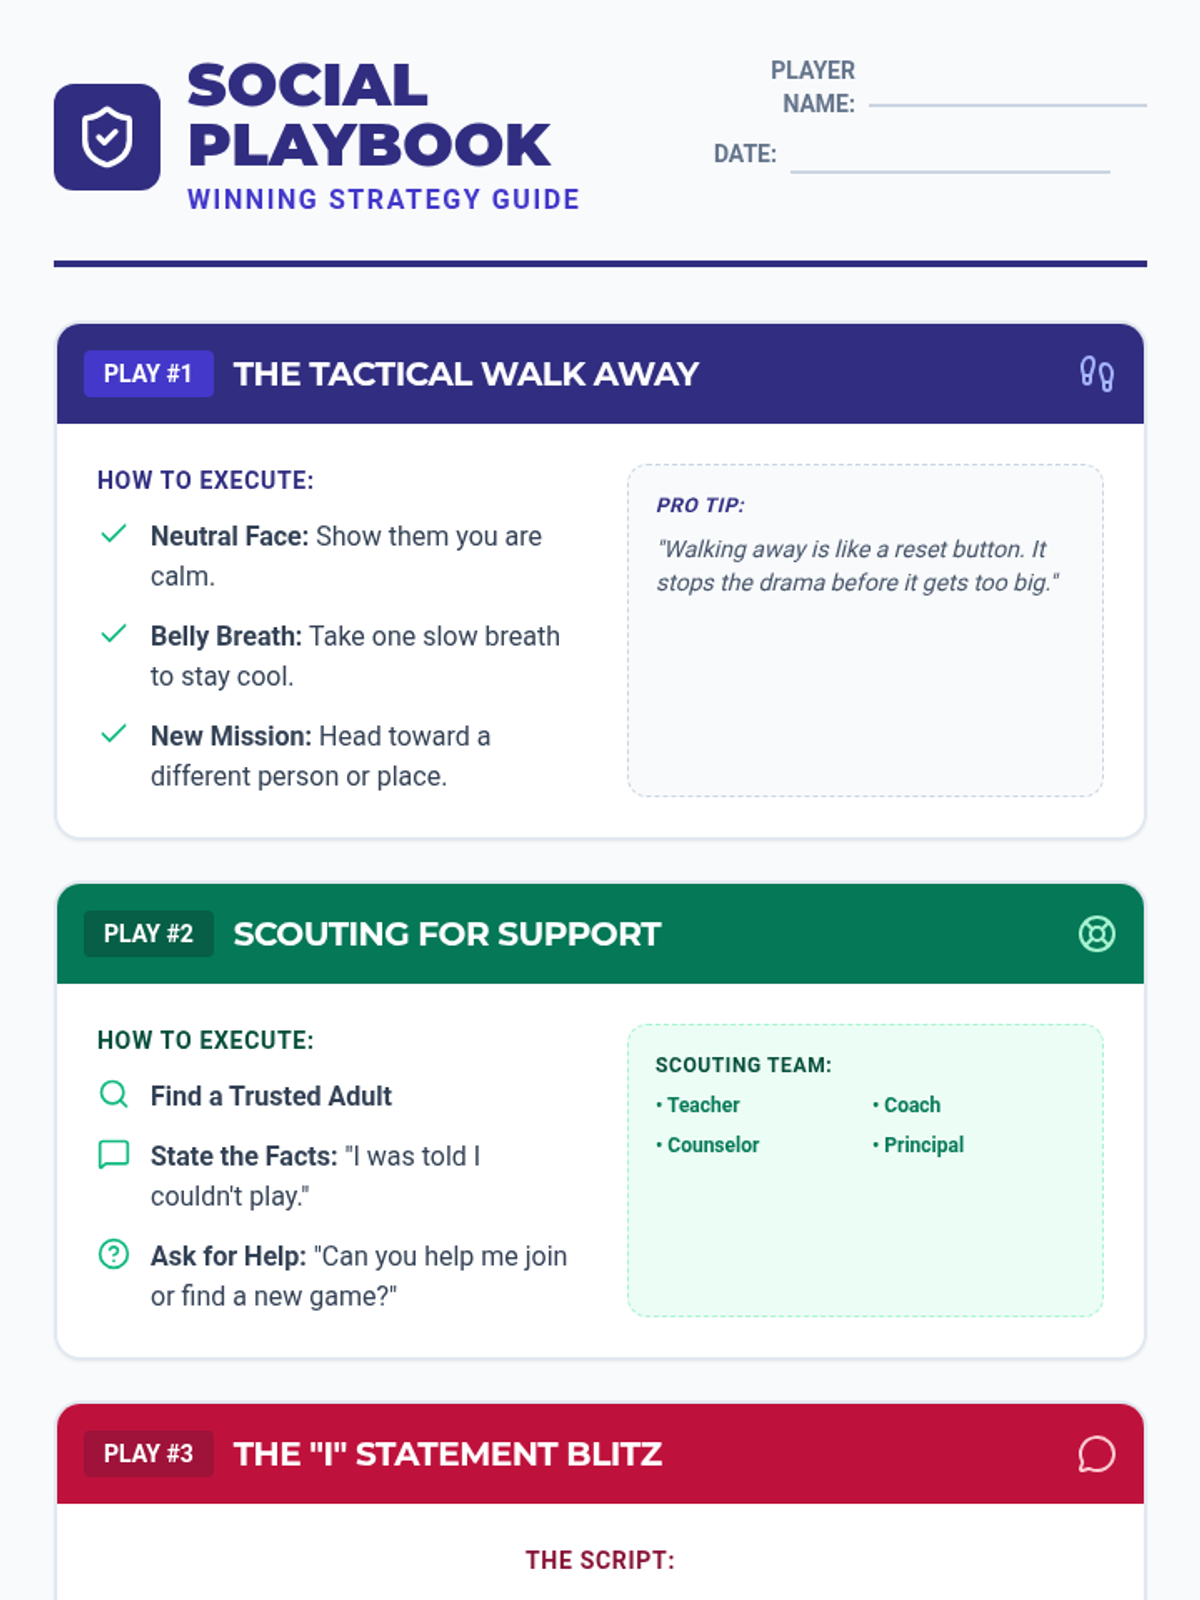Click the question mark icon beside Ask for Help

[114, 1254]
